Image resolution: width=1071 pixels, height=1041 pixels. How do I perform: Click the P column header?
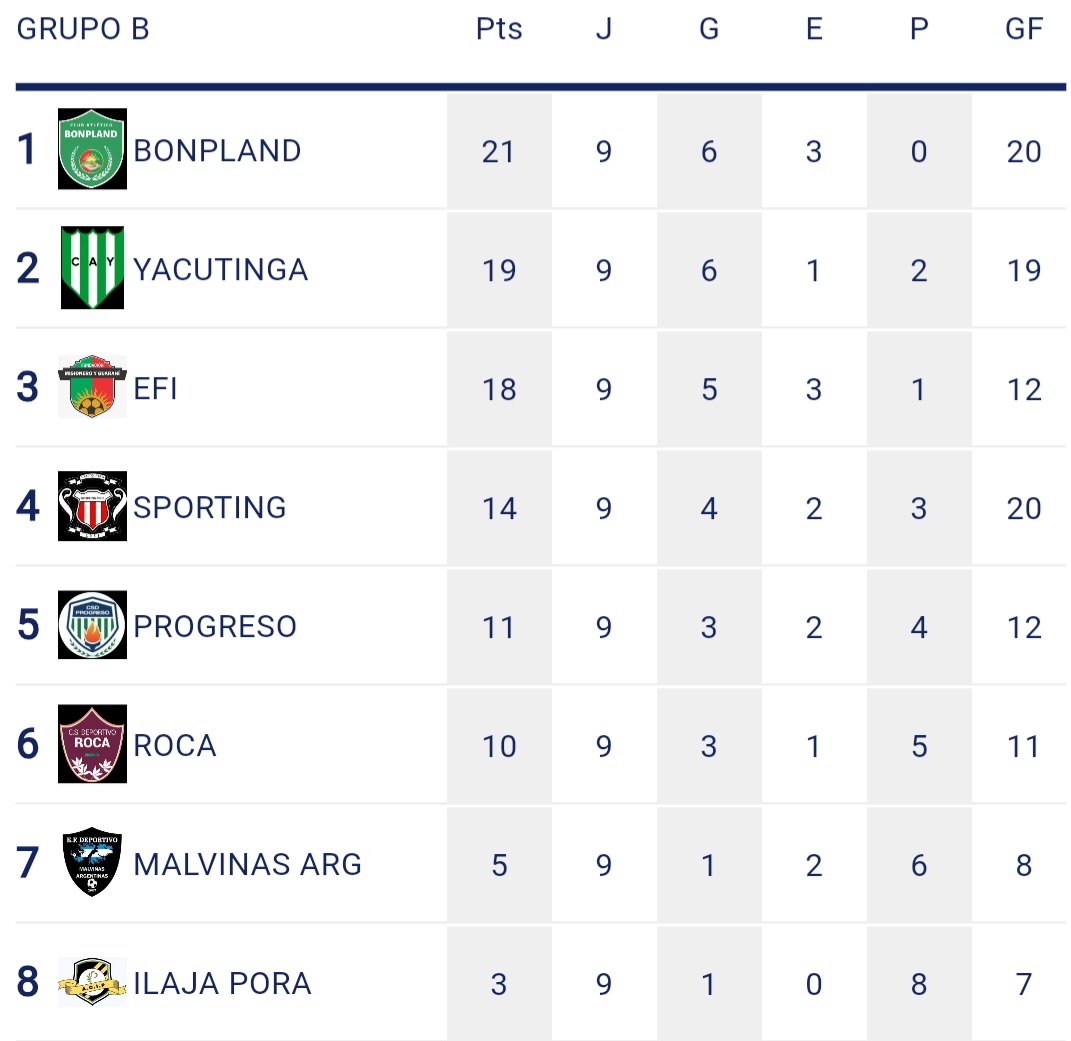coord(919,29)
